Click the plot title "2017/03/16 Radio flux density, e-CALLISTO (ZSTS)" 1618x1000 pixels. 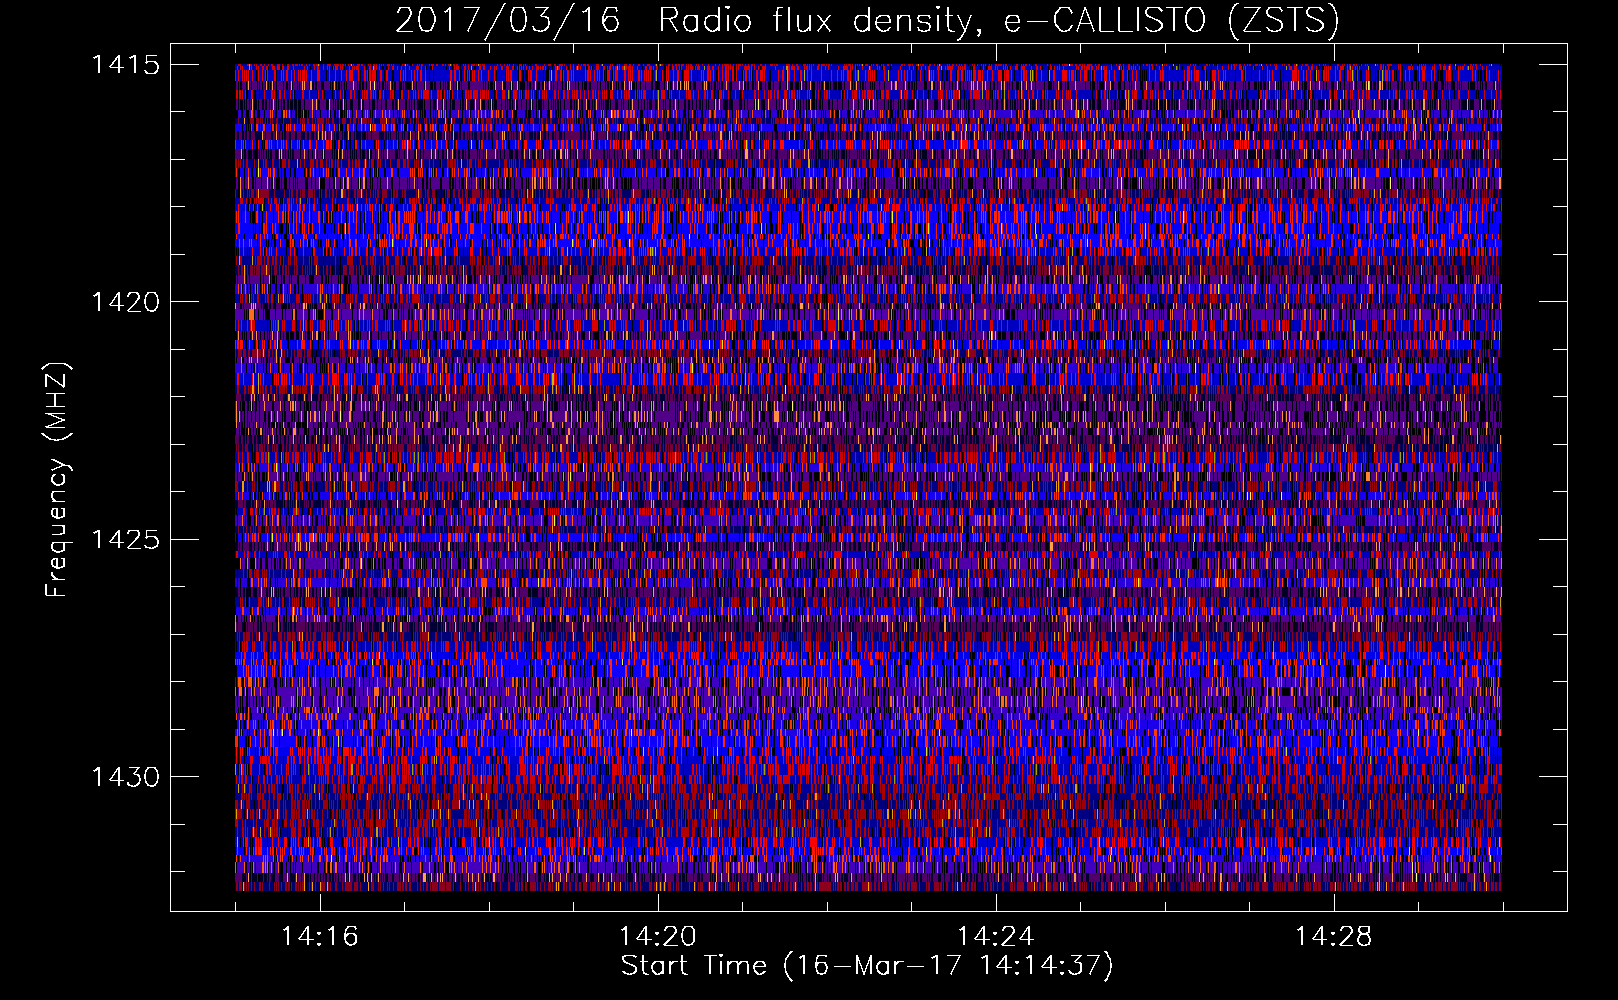coord(867,20)
